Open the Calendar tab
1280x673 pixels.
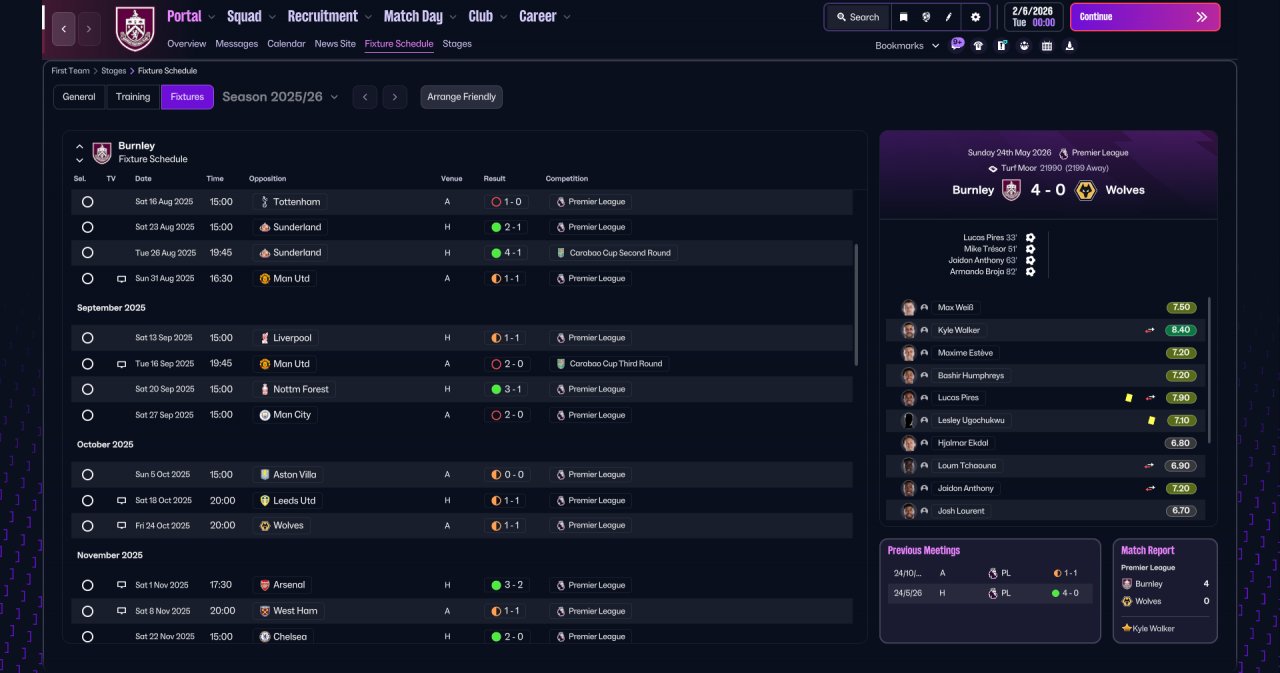286,44
